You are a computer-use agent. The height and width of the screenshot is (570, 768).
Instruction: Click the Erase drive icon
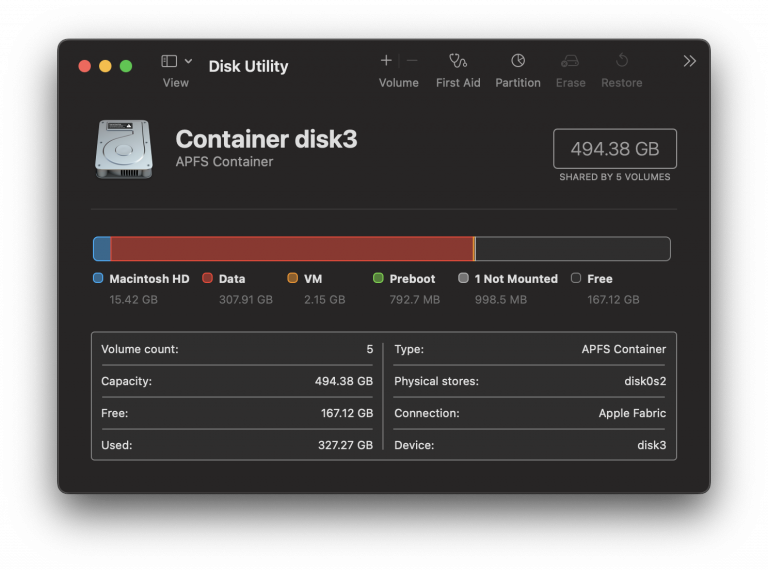tap(570, 61)
